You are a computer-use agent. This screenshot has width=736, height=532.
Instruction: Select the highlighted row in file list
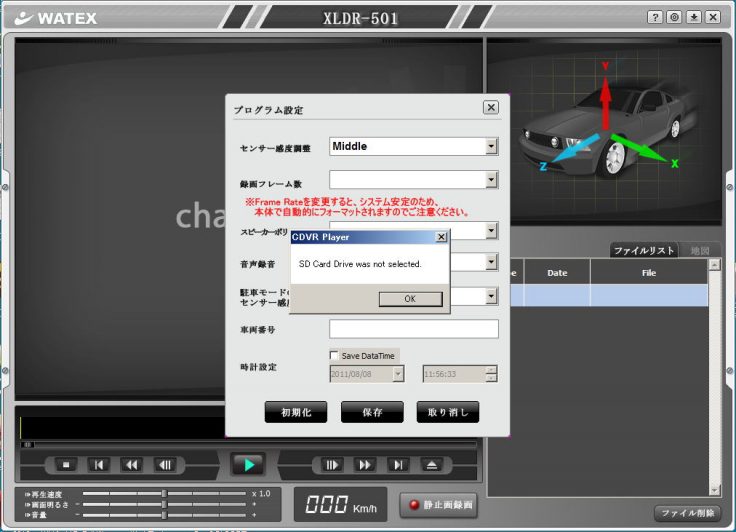click(609, 295)
